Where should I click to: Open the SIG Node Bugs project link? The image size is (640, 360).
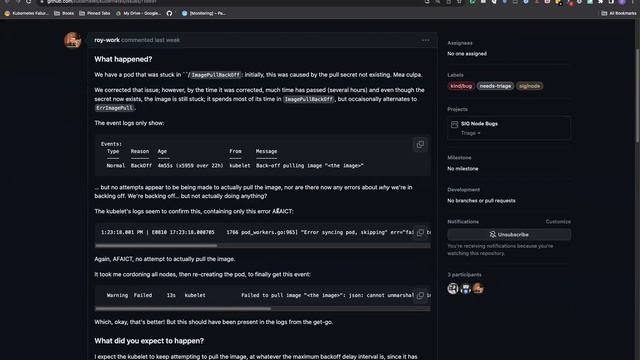click(479, 124)
